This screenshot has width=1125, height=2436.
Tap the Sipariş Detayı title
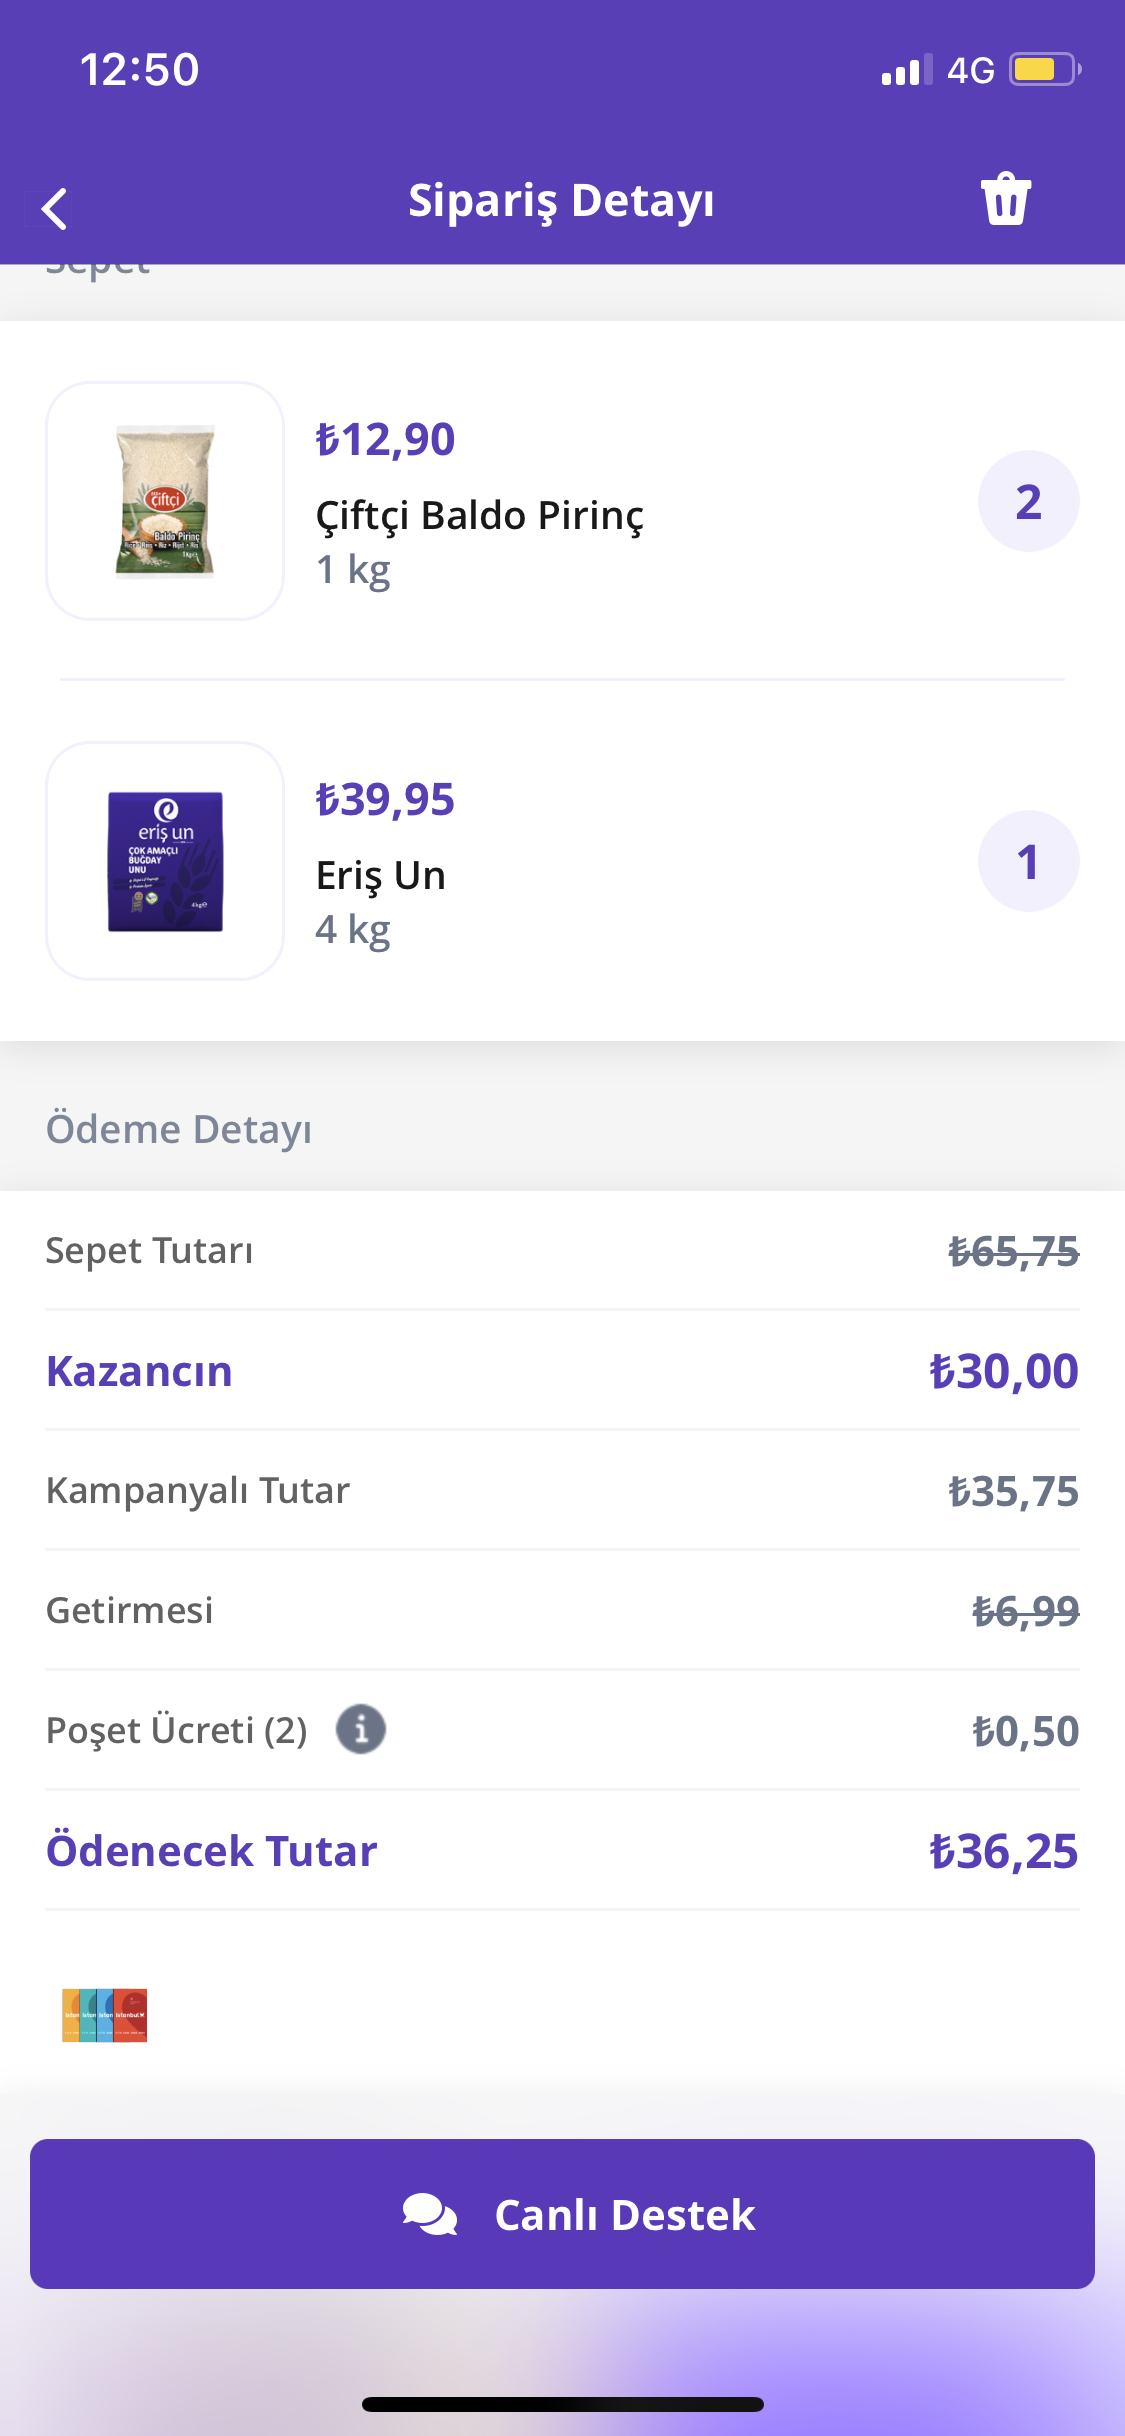561,200
